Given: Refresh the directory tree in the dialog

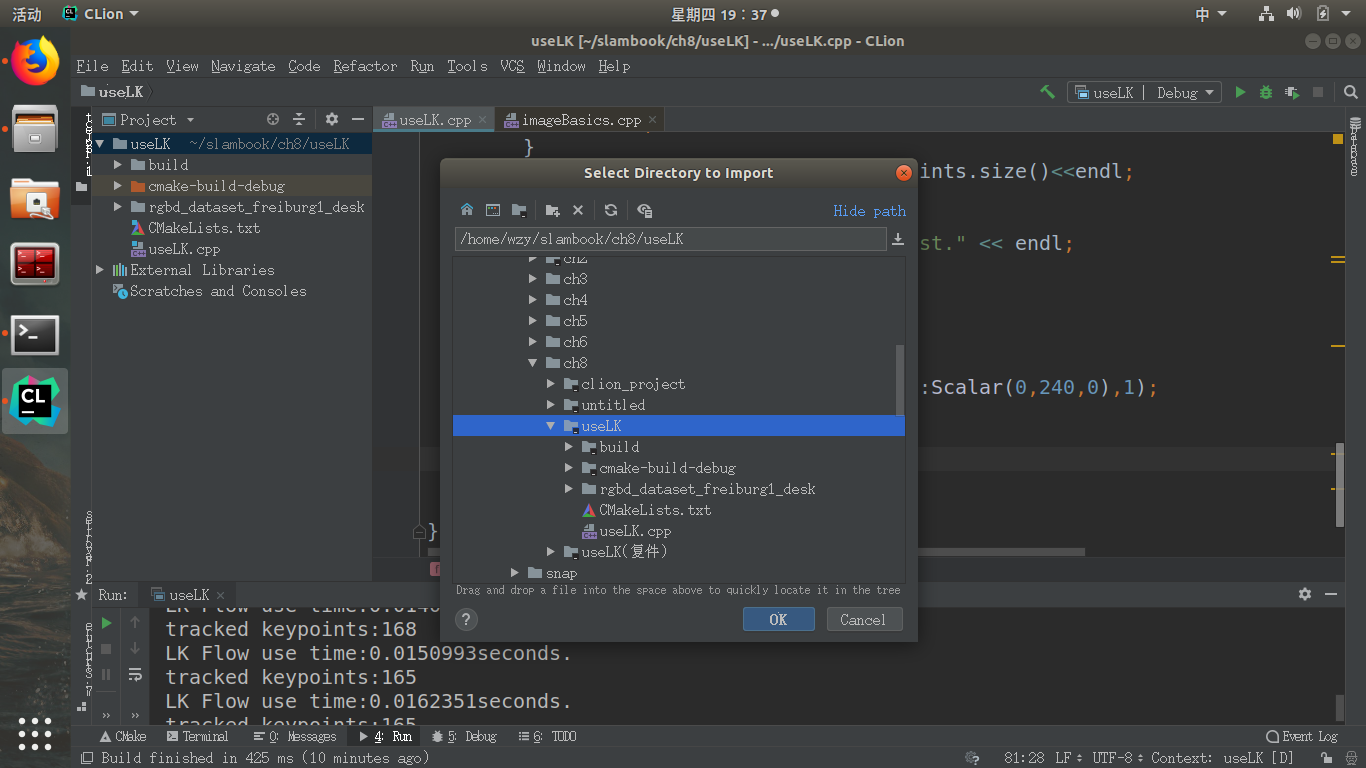Looking at the screenshot, I should click(x=610, y=210).
